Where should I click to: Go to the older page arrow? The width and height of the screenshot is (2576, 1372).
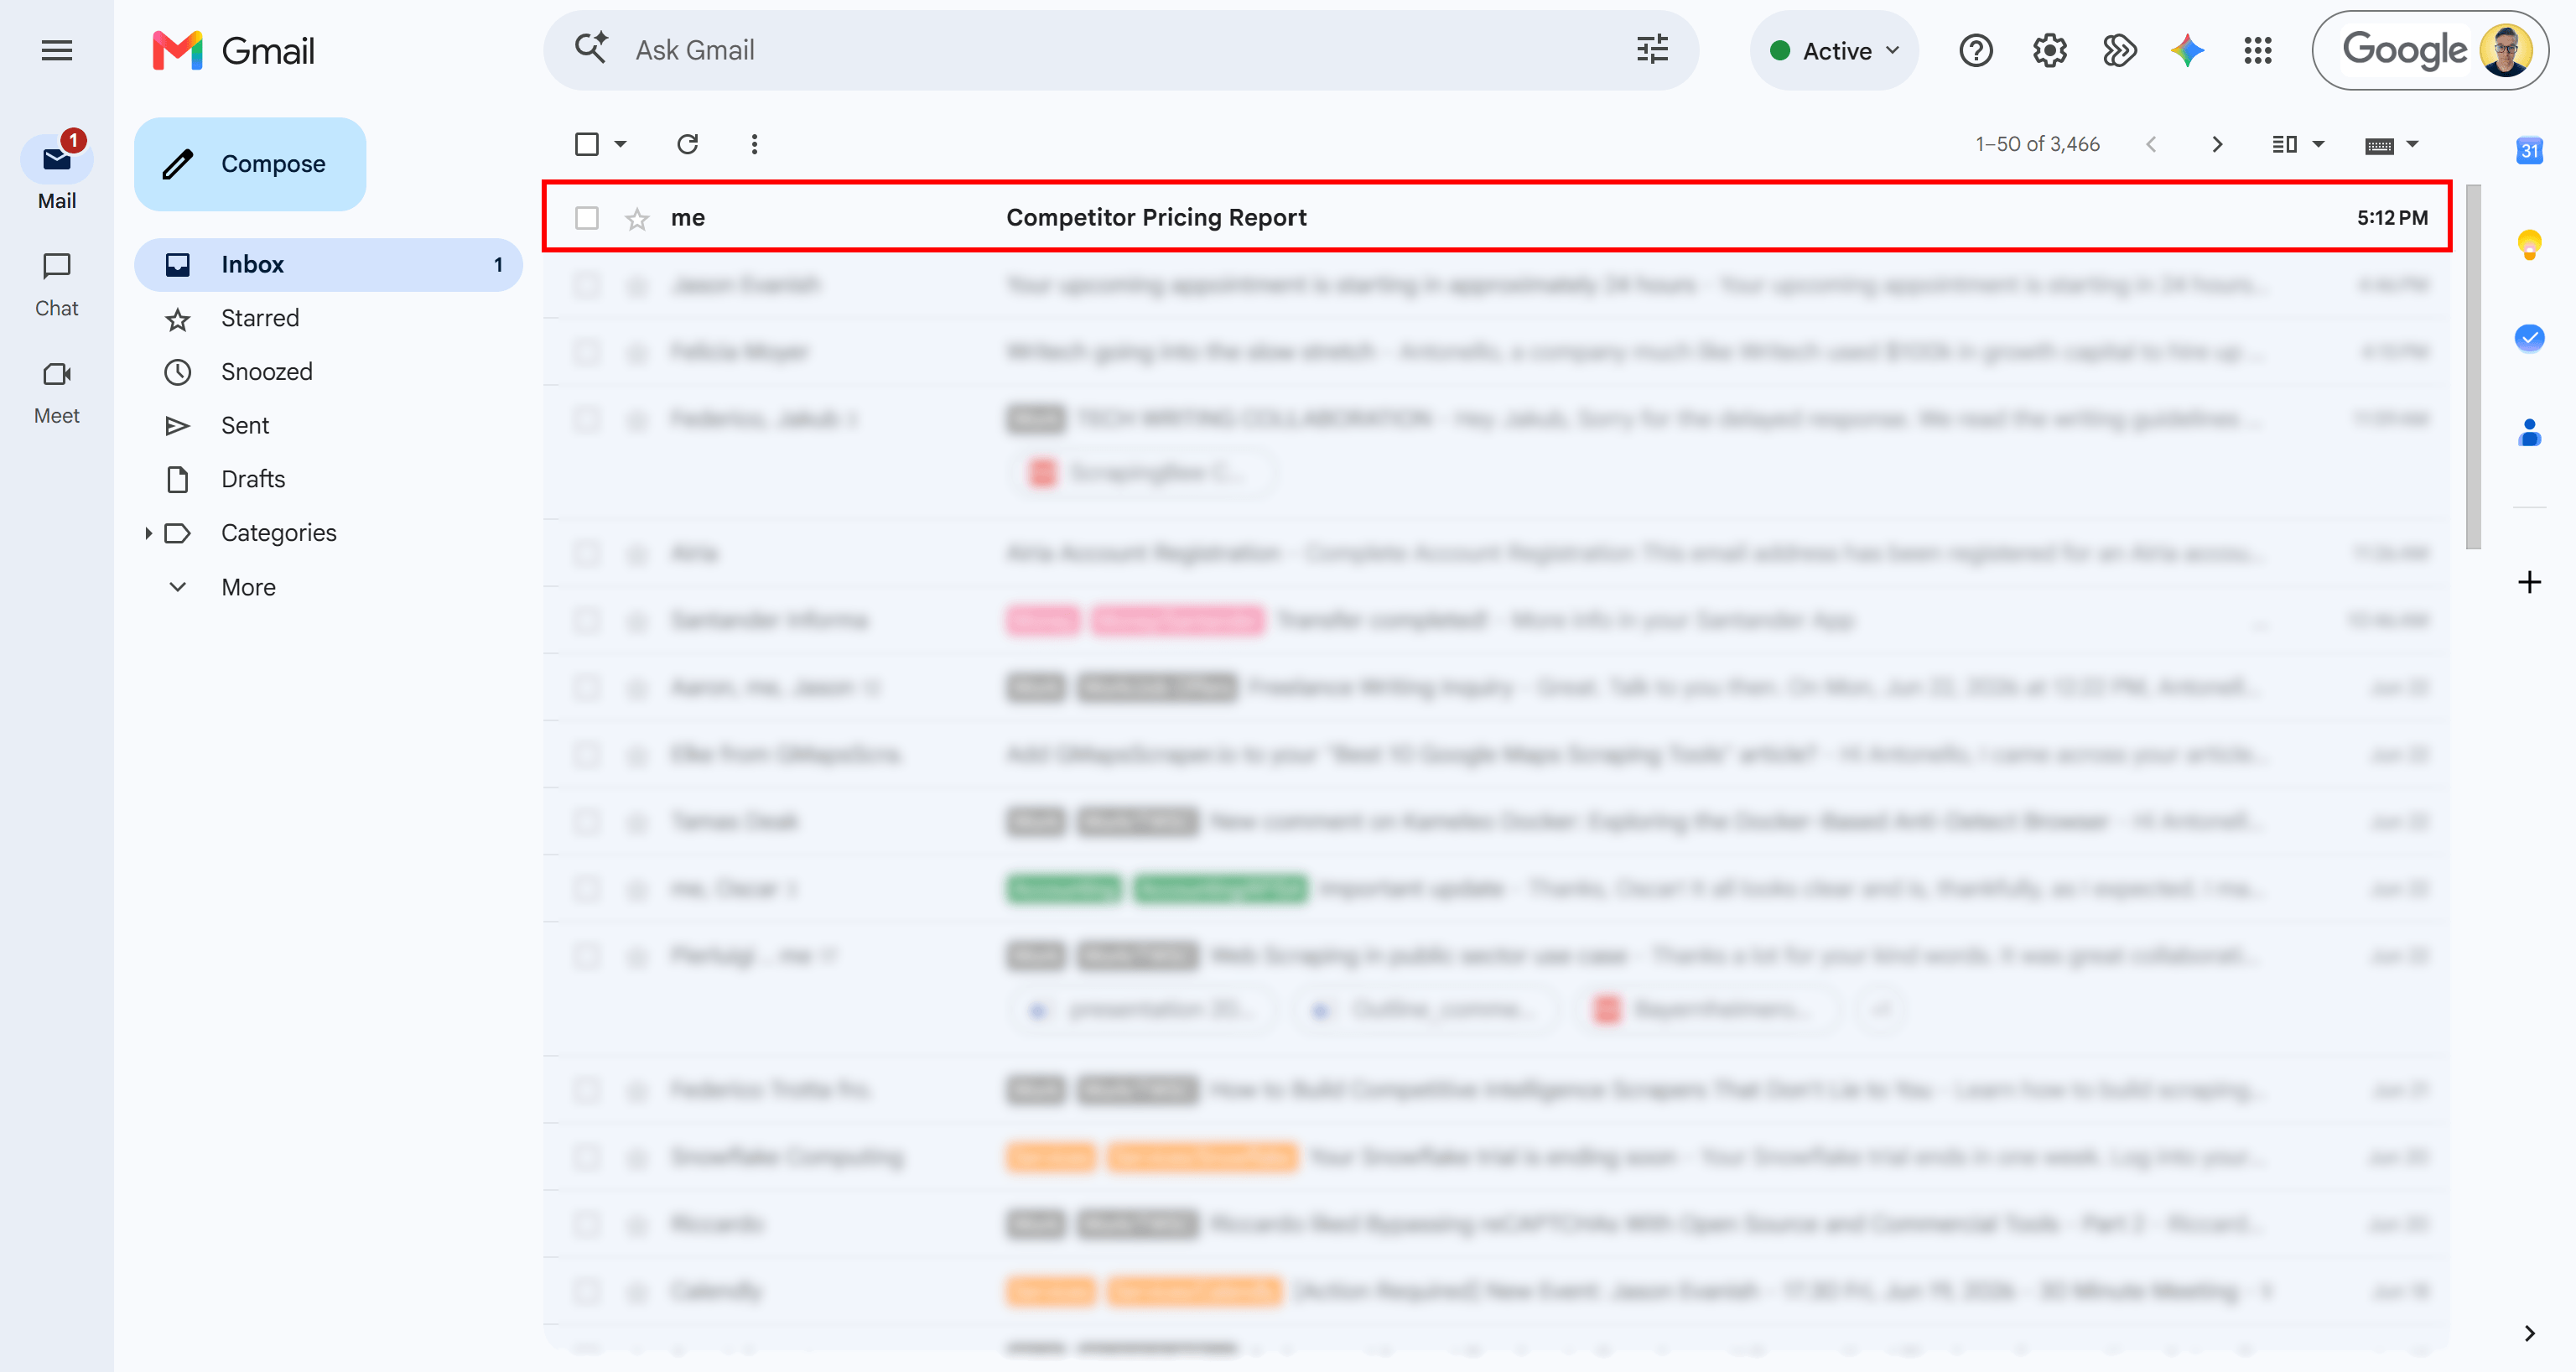coord(2217,144)
